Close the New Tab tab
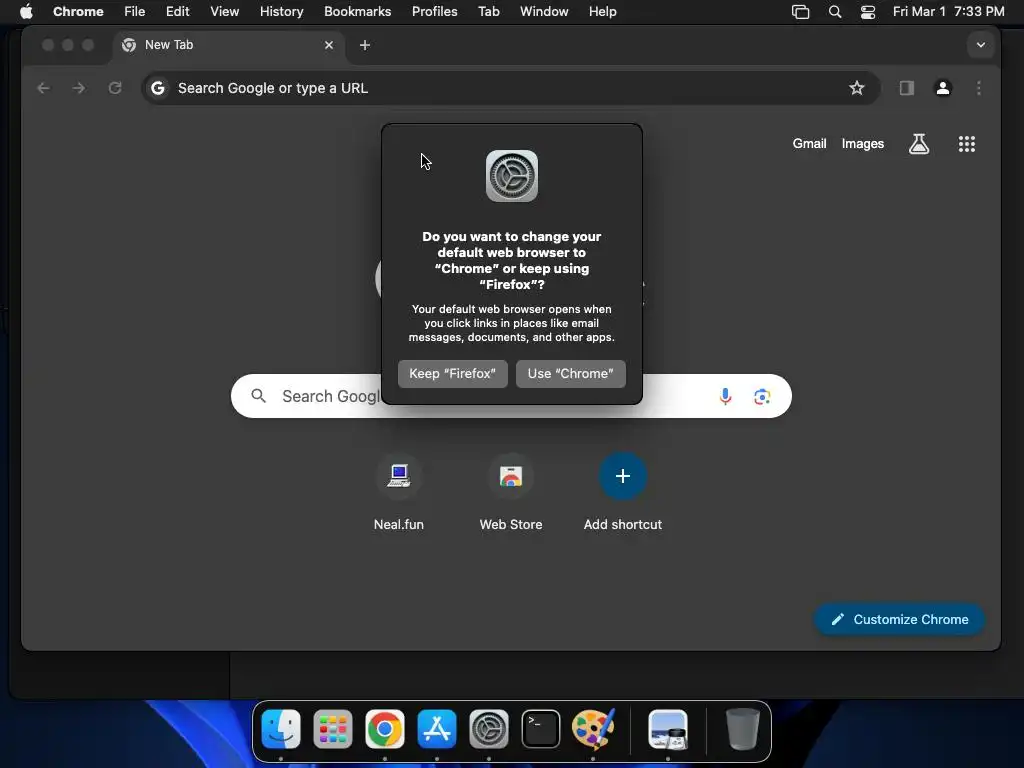Viewport: 1024px width, 768px height. pos(329,45)
